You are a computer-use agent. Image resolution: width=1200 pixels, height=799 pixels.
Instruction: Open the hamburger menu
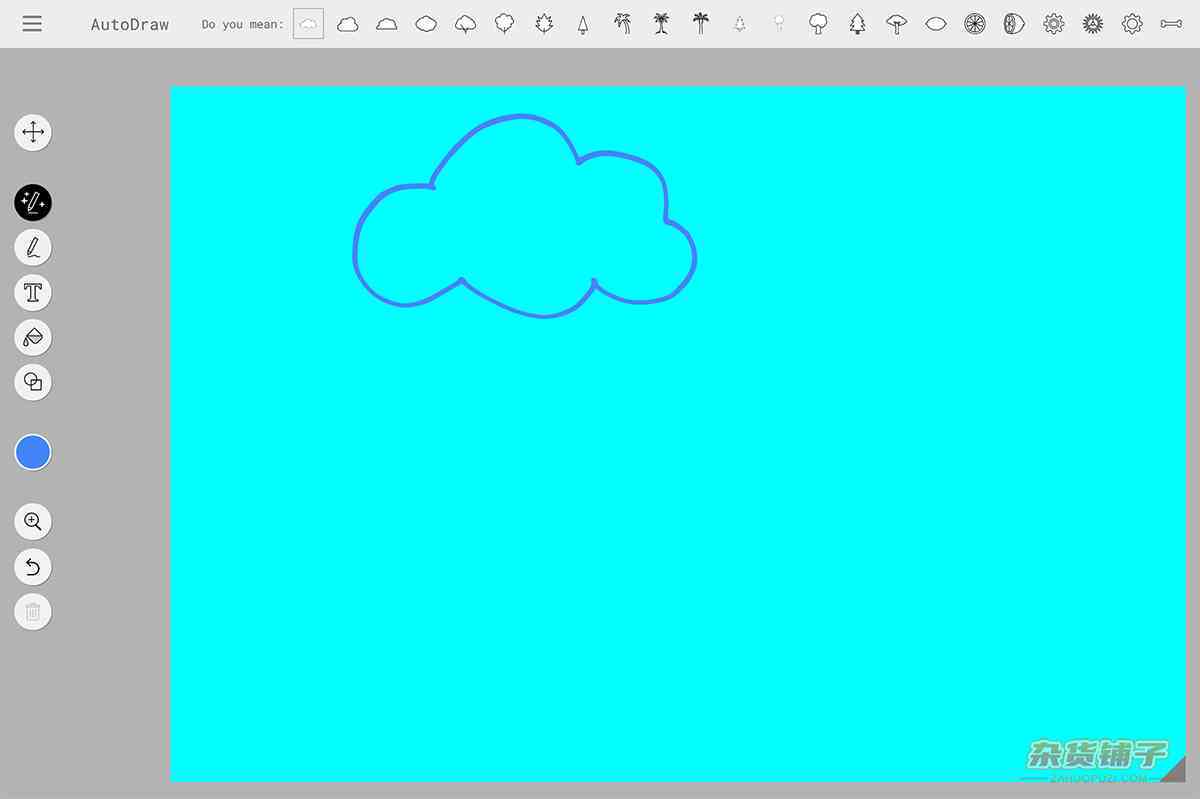pos(32,23)
